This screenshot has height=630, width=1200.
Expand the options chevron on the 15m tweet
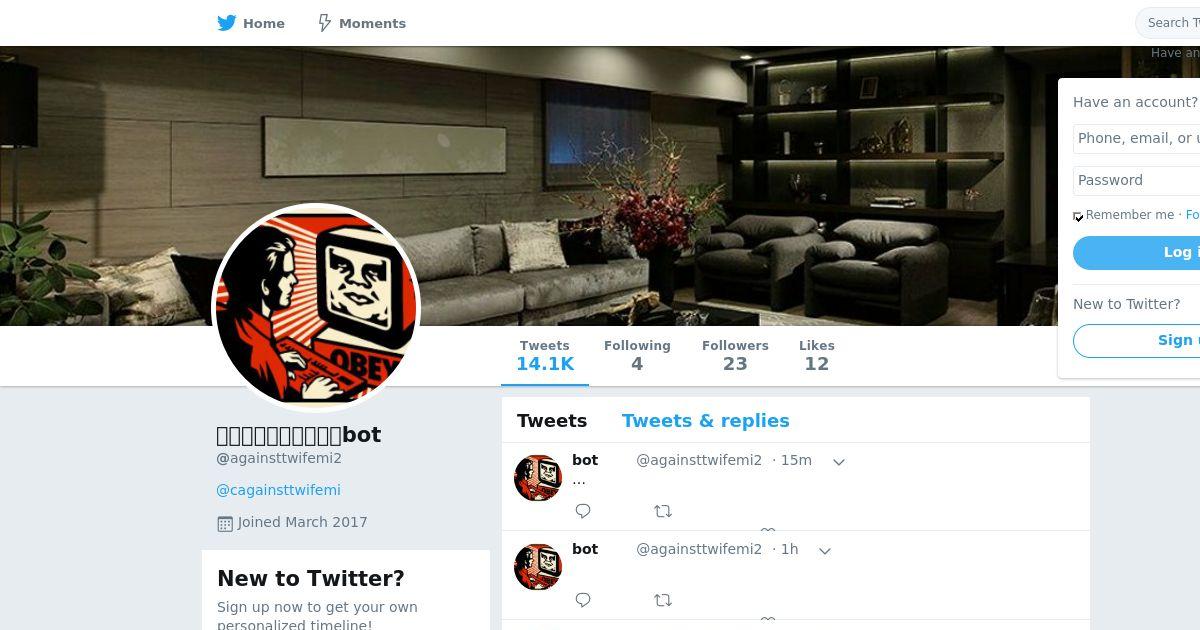839,462
